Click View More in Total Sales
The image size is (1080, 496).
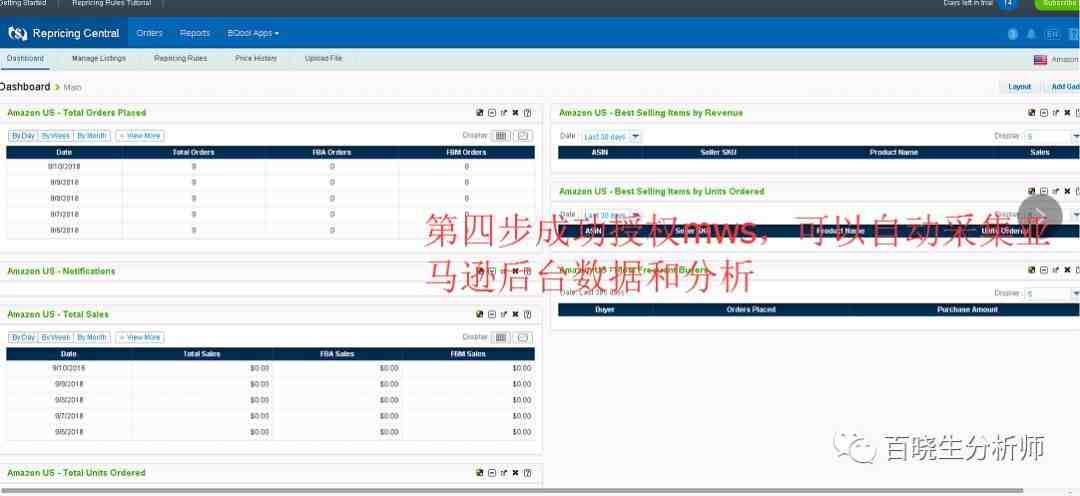pos(140,338)
